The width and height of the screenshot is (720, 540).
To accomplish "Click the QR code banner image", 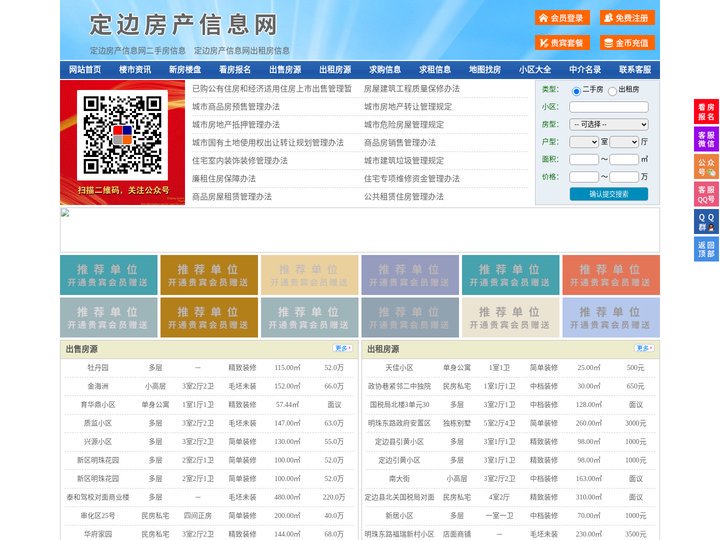I will 123,142.
